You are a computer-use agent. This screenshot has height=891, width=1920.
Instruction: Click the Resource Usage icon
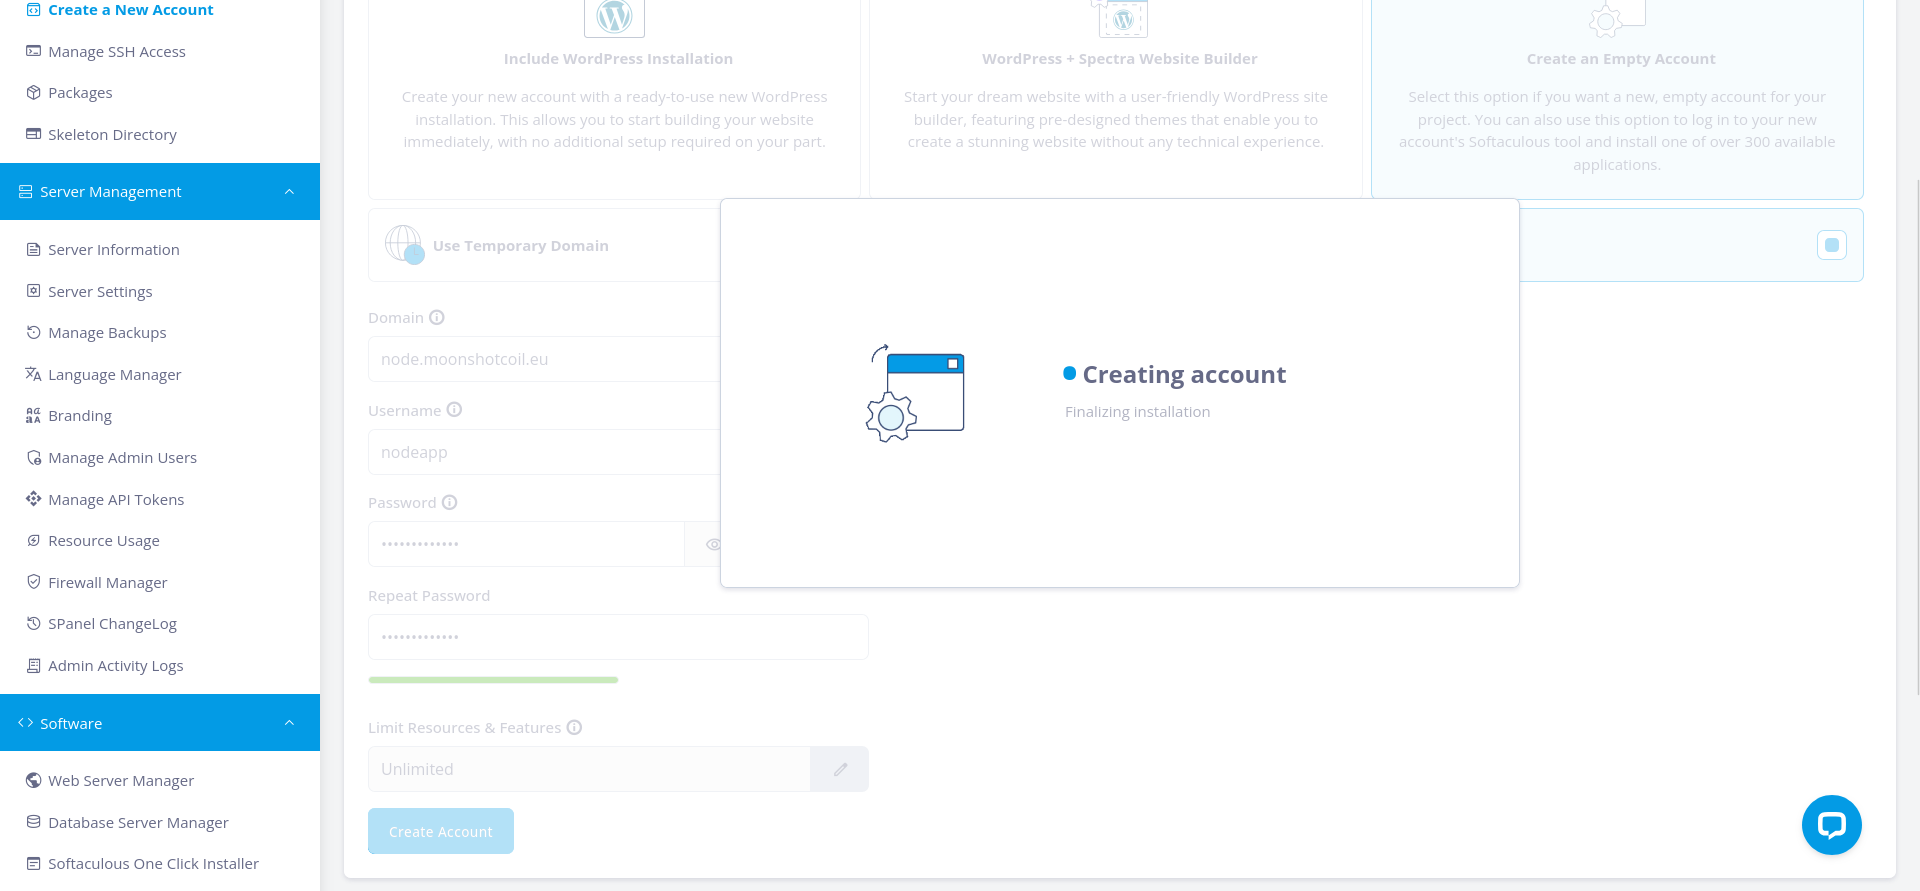pos(33,540)
